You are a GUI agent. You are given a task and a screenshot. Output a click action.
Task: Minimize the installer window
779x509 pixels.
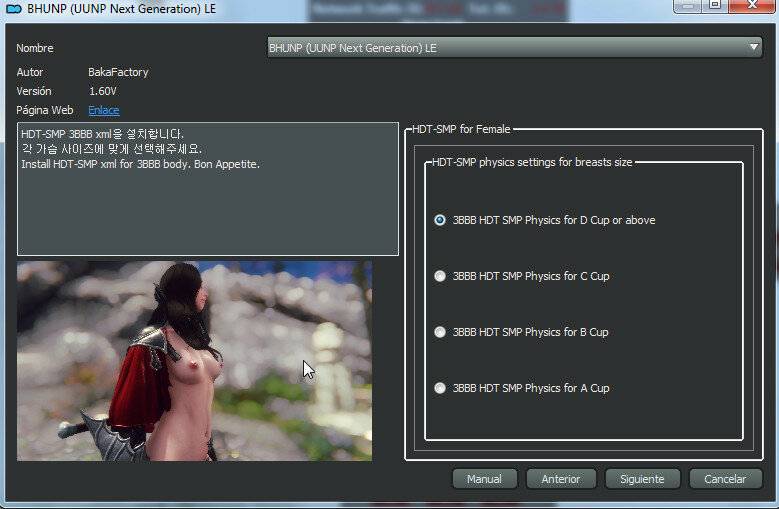688,5
